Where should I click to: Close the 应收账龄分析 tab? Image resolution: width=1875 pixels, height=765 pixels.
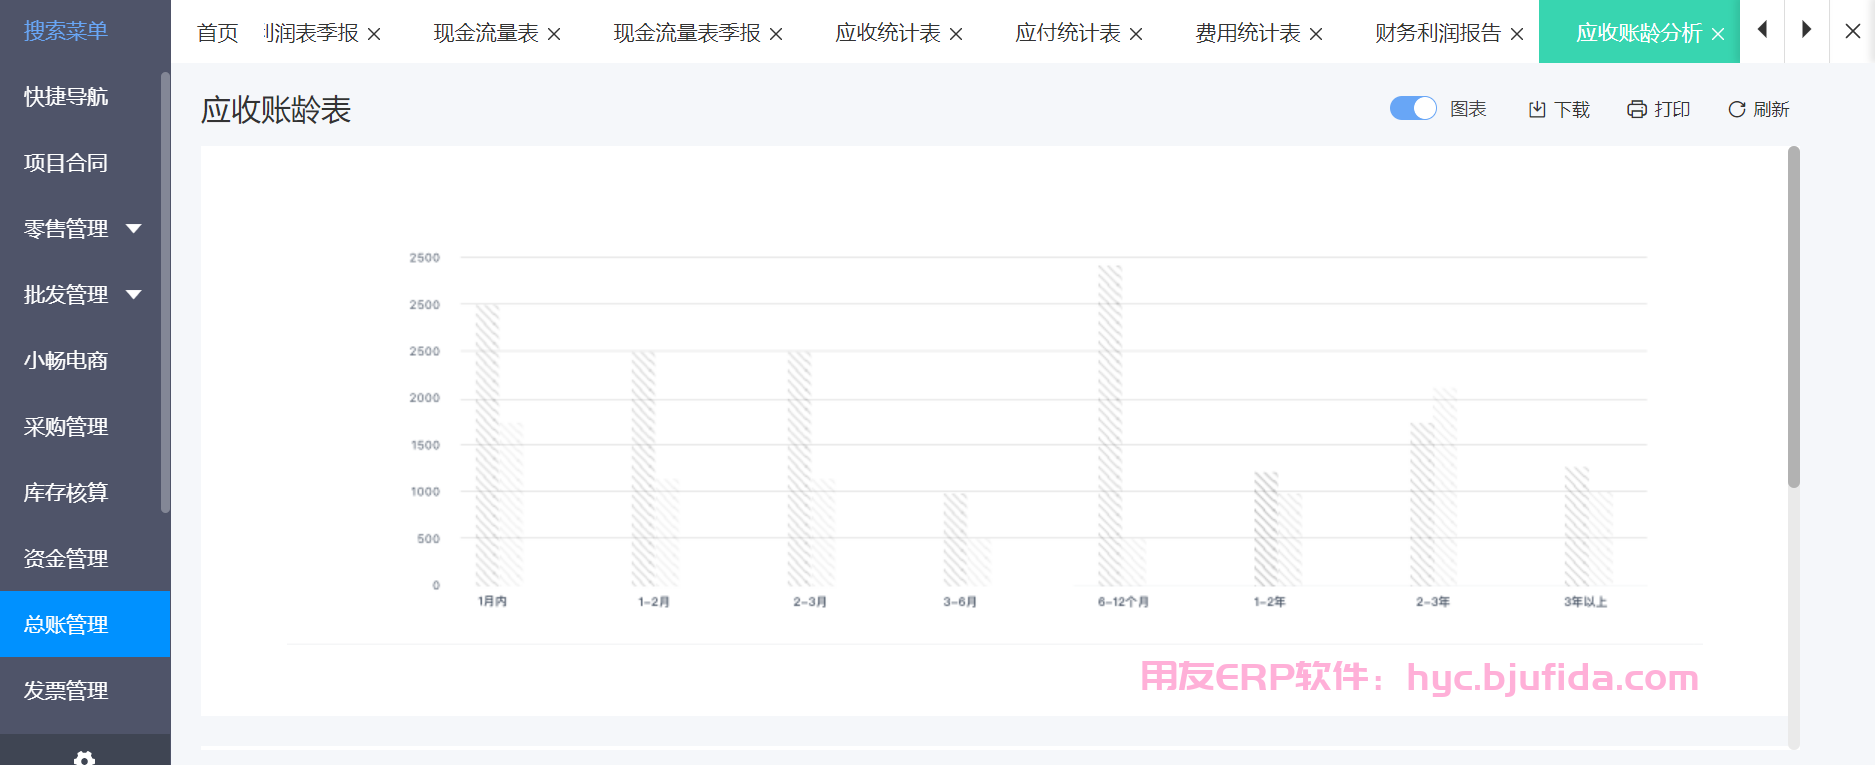[1718, 34]
